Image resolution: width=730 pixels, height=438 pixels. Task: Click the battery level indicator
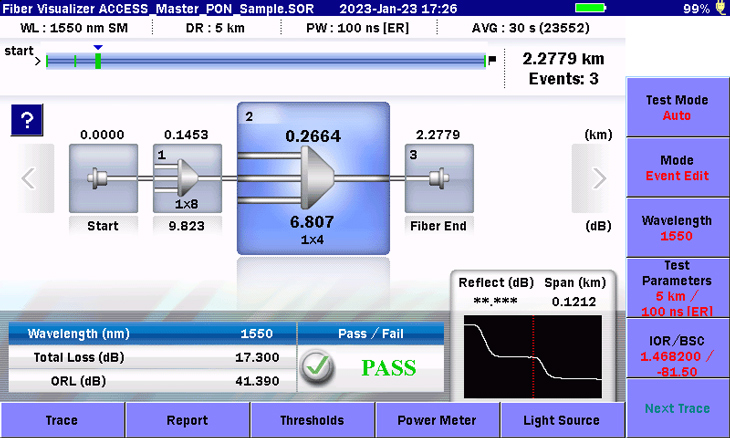click(590, 8)
